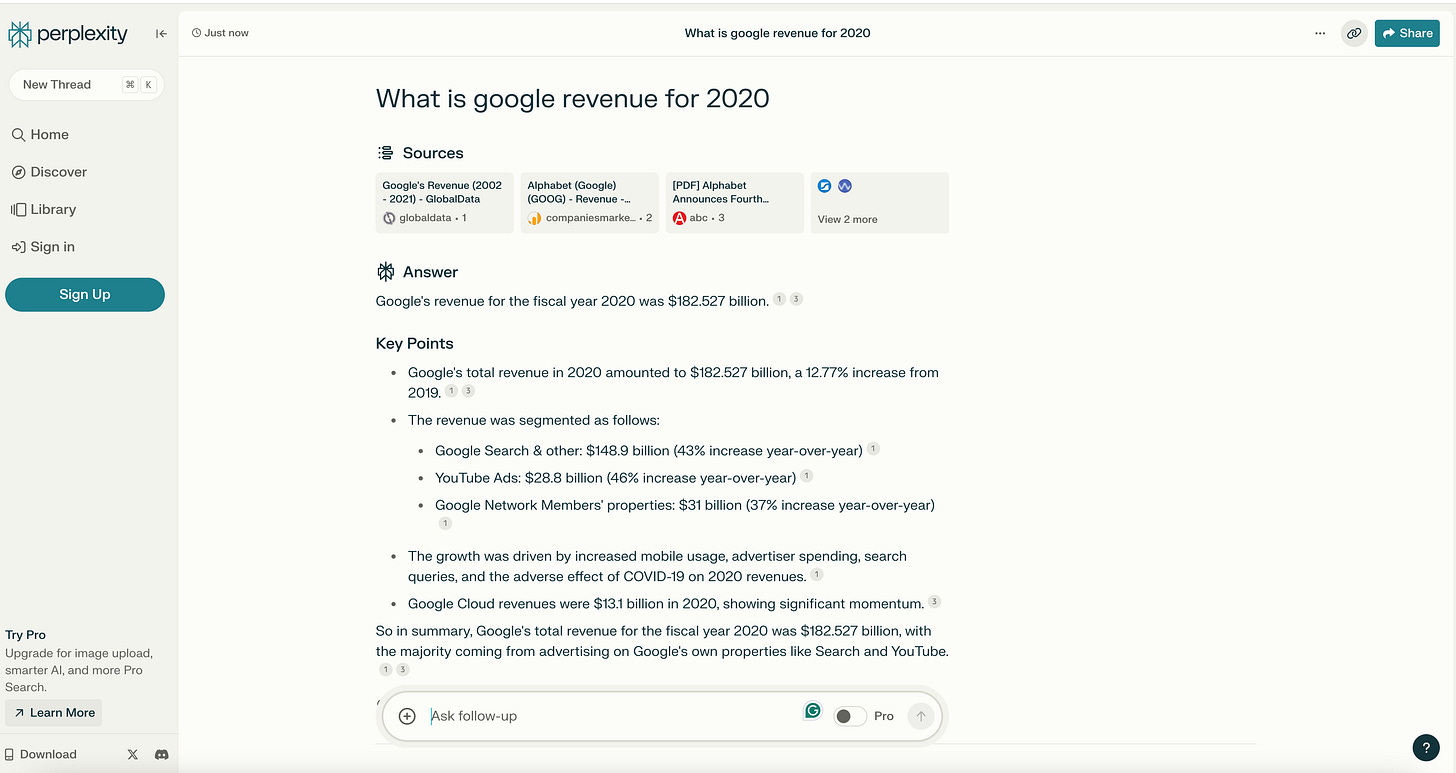Click the Perplexity logo in the sidebar
Screen dimensions: 1456x773
coord(67,33)
